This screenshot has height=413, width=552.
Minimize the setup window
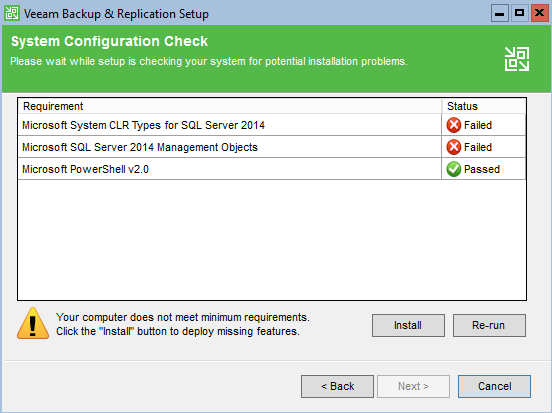click(500, 14)
